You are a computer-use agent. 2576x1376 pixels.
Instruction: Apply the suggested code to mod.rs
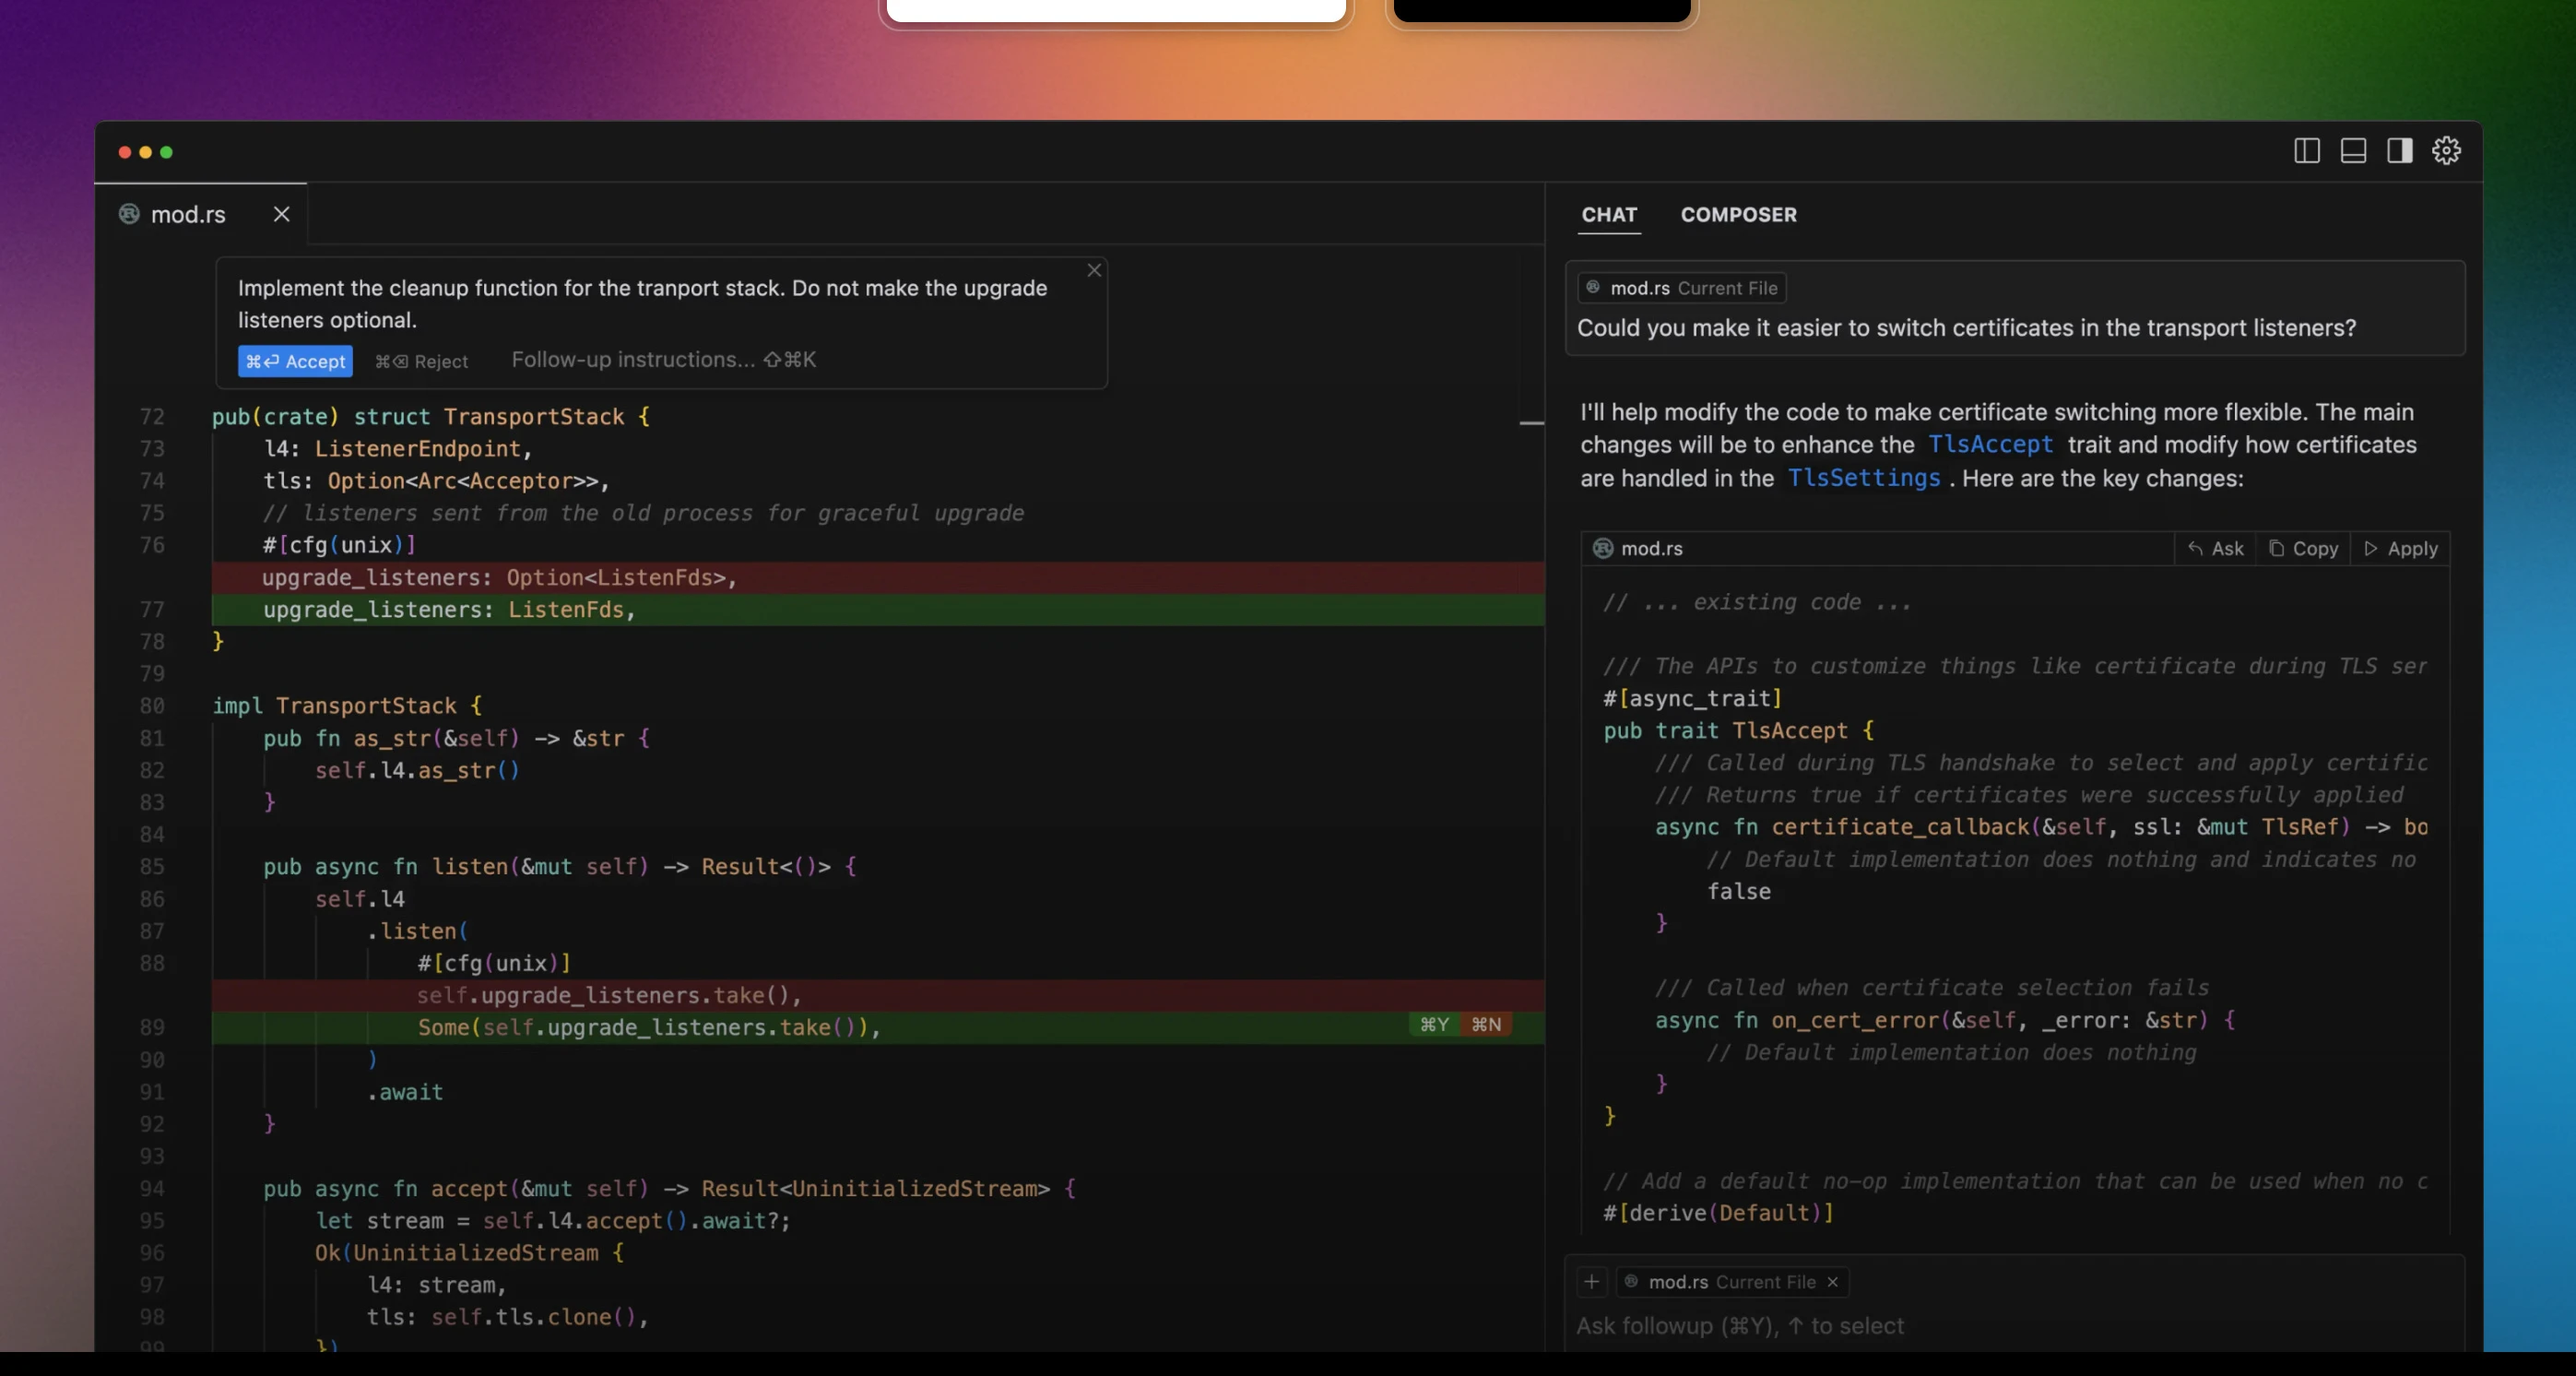pos(2400,548)
